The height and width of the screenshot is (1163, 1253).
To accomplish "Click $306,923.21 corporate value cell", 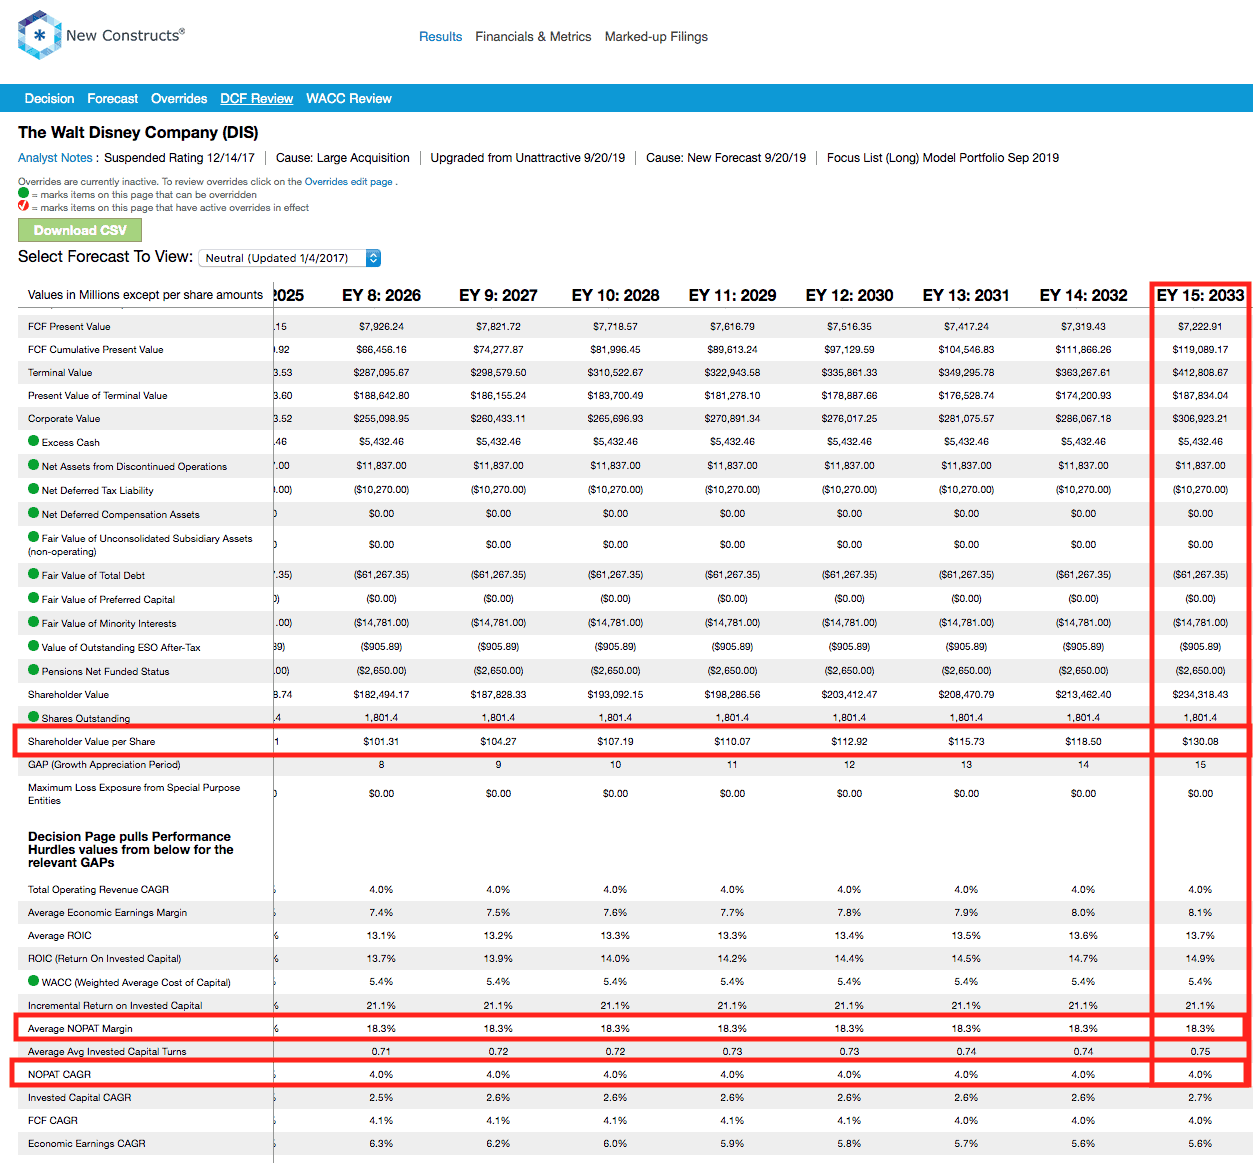I will click(1200, 419).
